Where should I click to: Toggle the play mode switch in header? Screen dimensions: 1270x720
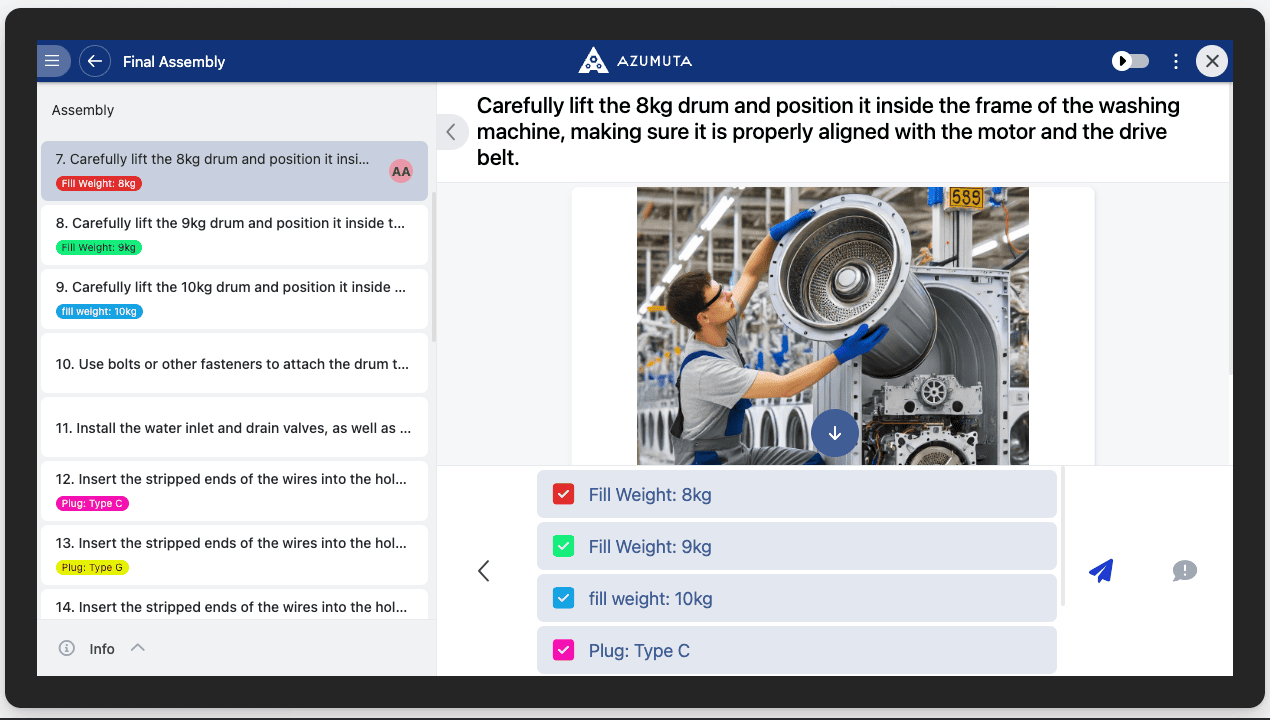point(1131,61)
